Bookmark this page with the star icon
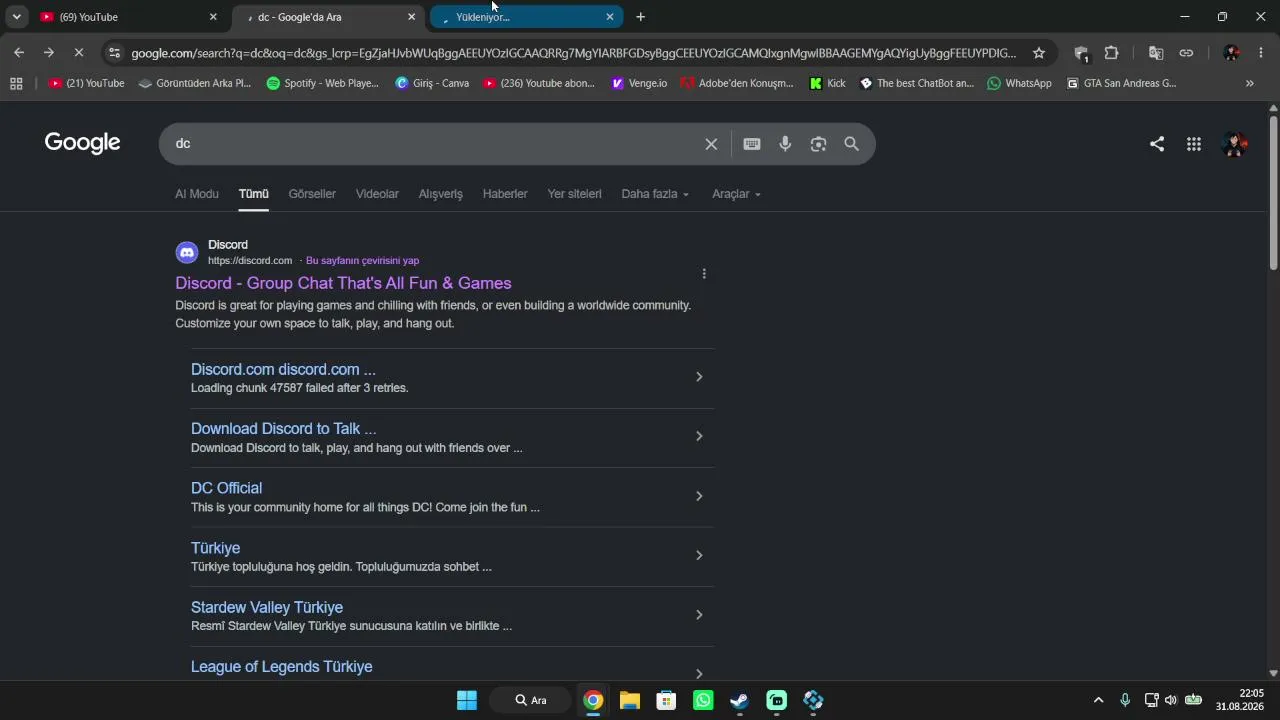Viewport: 1280px width, 720px height. point(1039,53)
